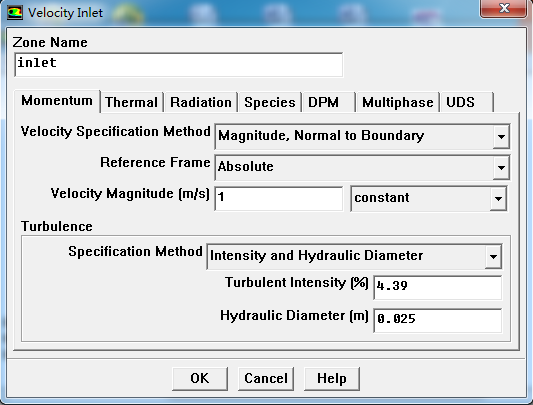
Task: Edit the Zone Name field
Action: [x=179, y=65]
